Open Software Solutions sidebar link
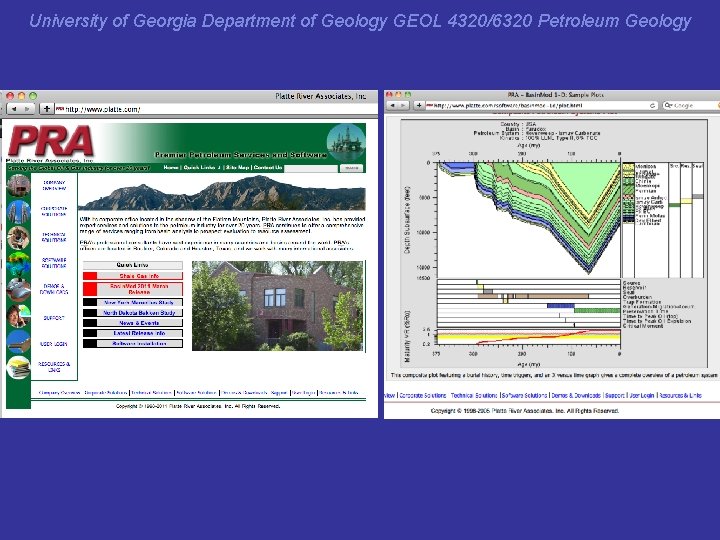Viewport: 720px width, 540px height. [54, 263]
